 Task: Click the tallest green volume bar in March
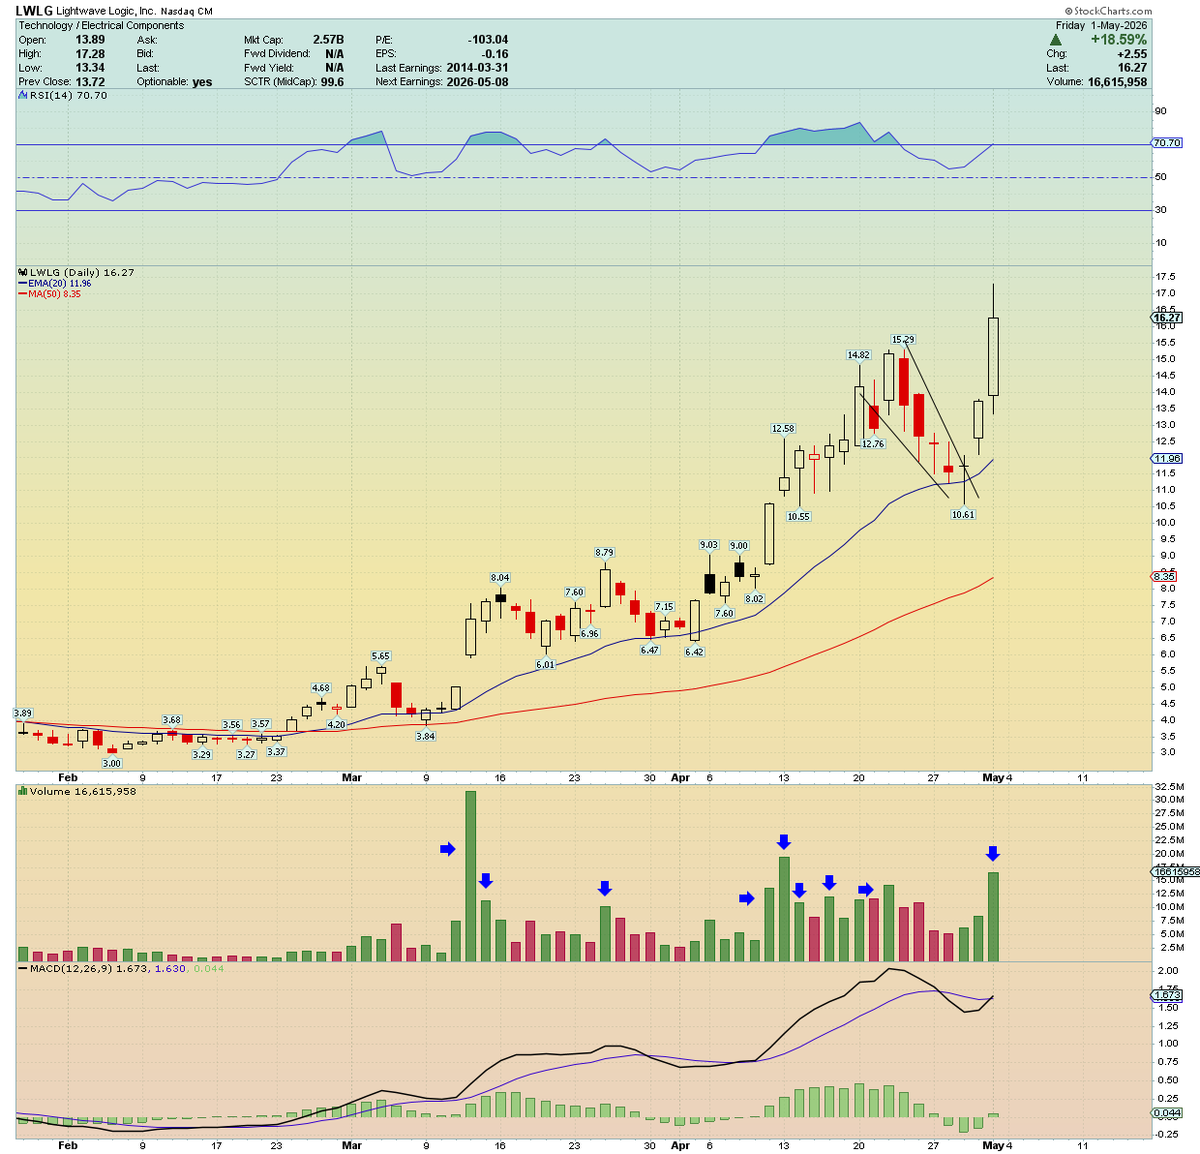(471, 876)
